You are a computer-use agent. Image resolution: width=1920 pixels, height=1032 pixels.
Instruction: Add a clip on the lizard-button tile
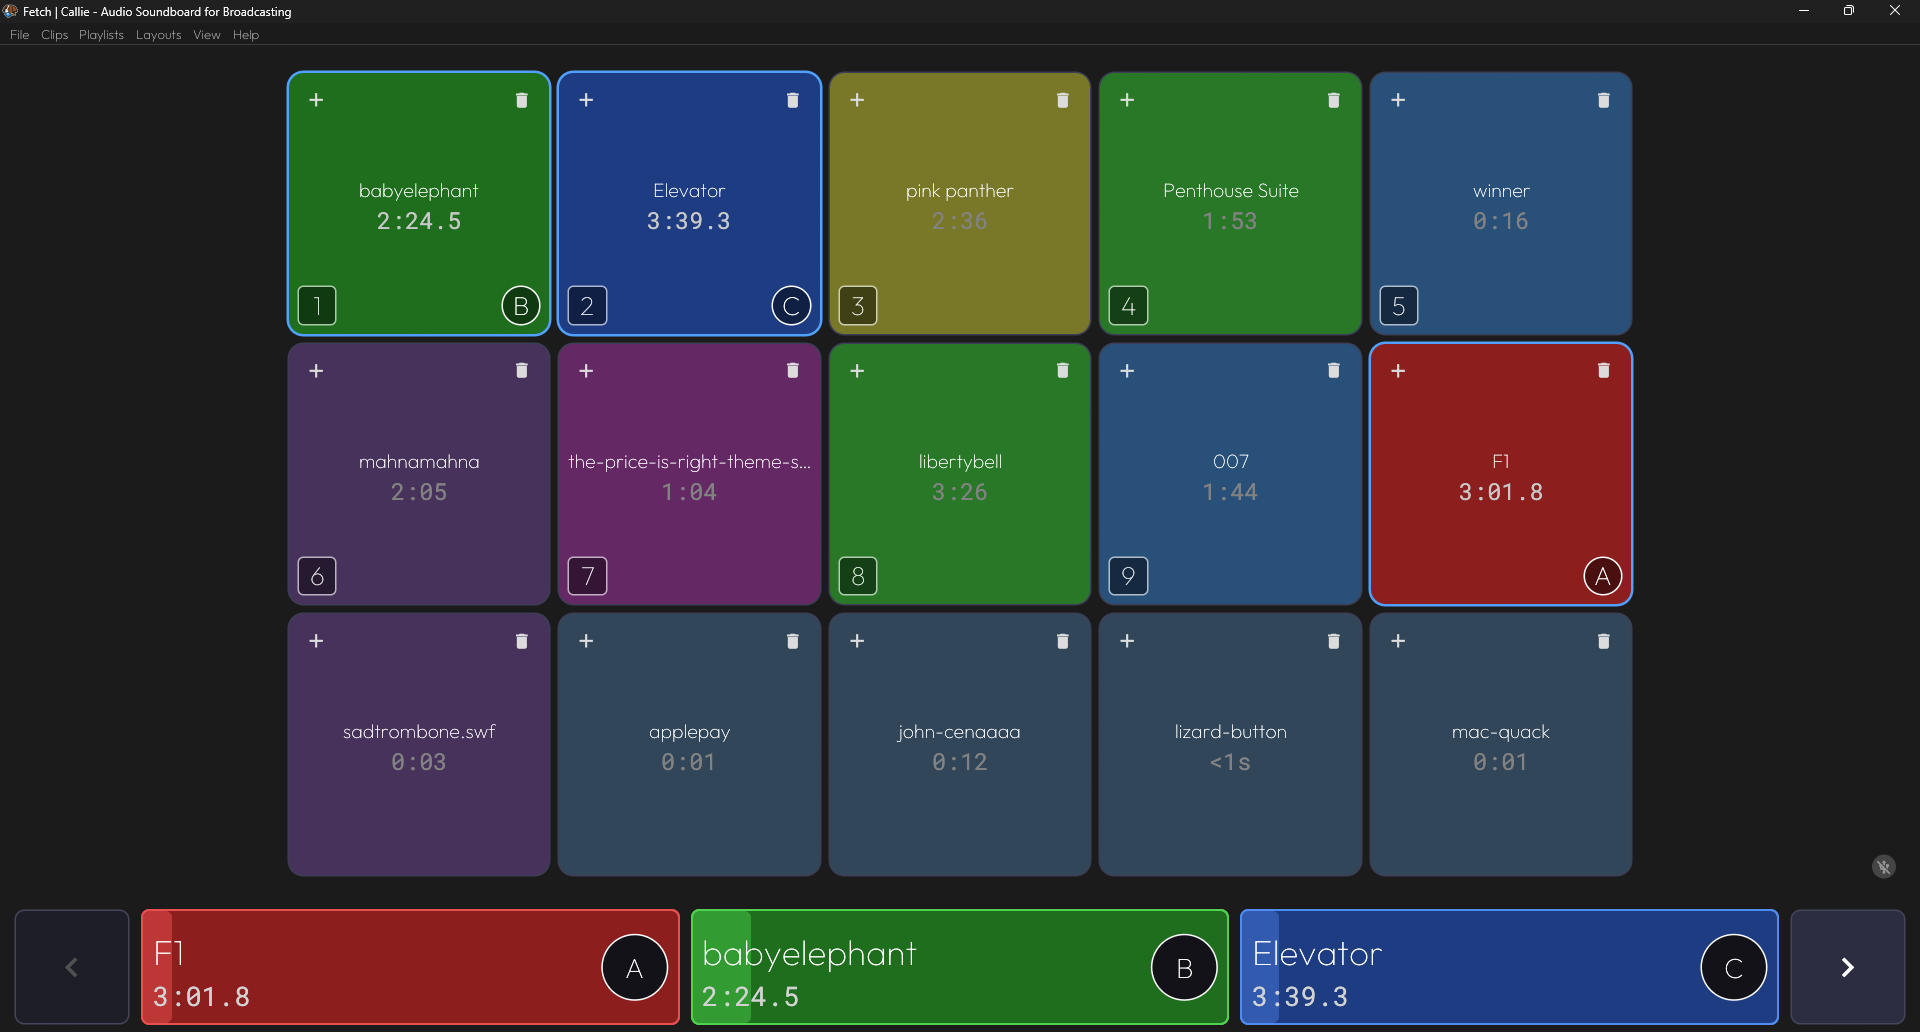(1126, 641)
